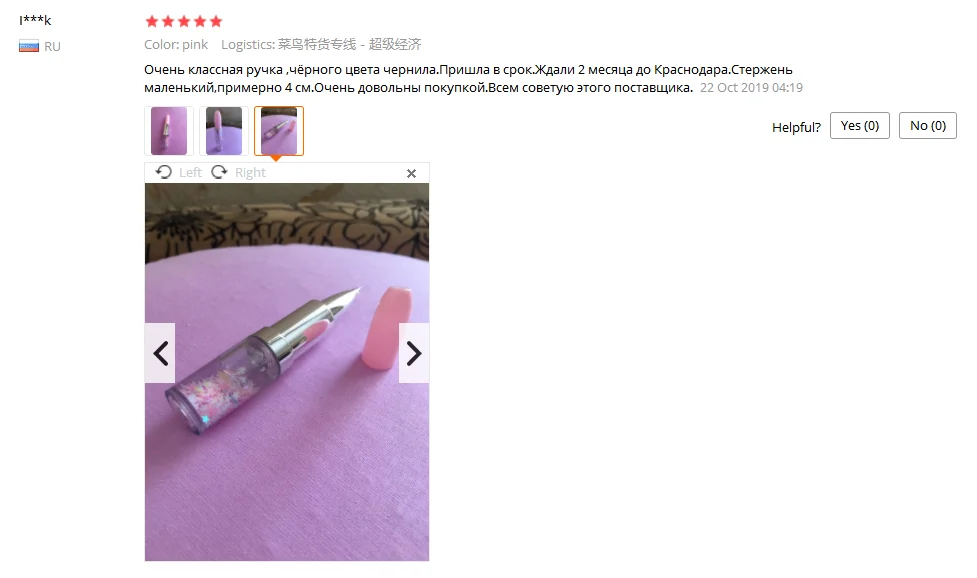Click the Russian flag icon
Image resolution: width=977 pixels, height=578 pixels.
tap(29, 46)
